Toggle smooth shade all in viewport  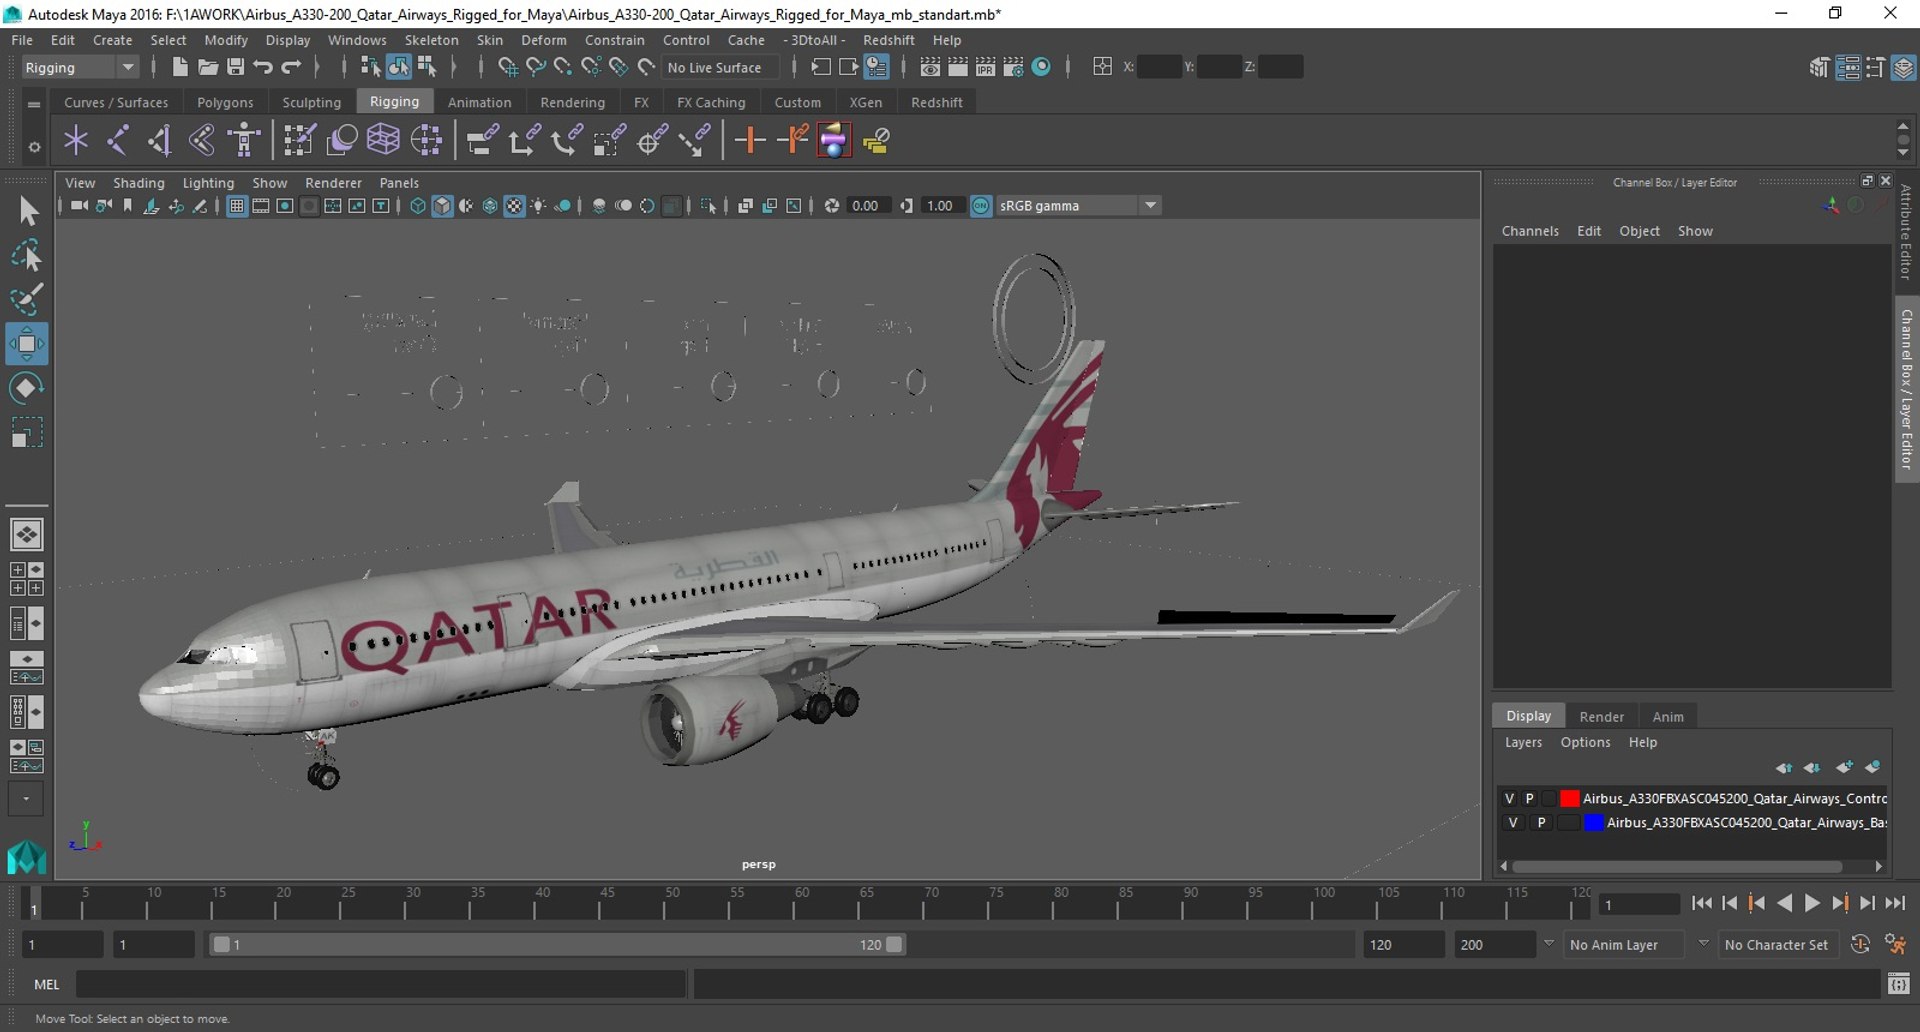(442, 206)
